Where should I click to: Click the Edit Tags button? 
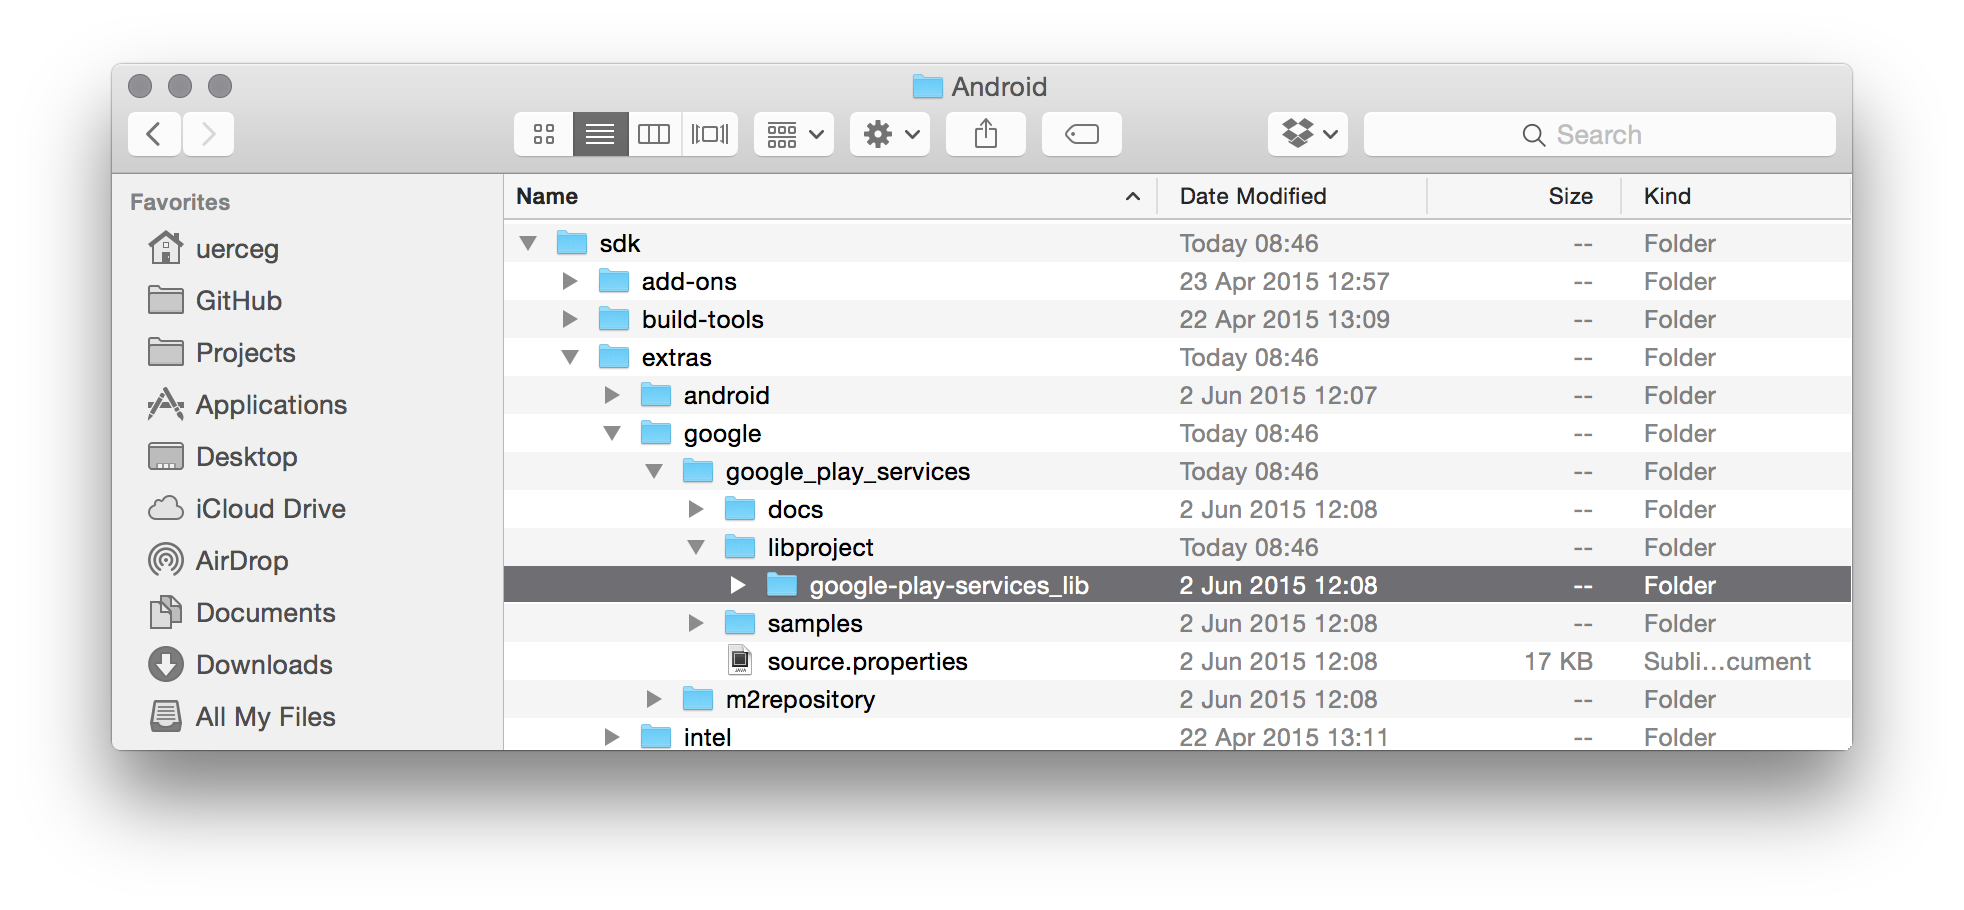point(1082,134)
